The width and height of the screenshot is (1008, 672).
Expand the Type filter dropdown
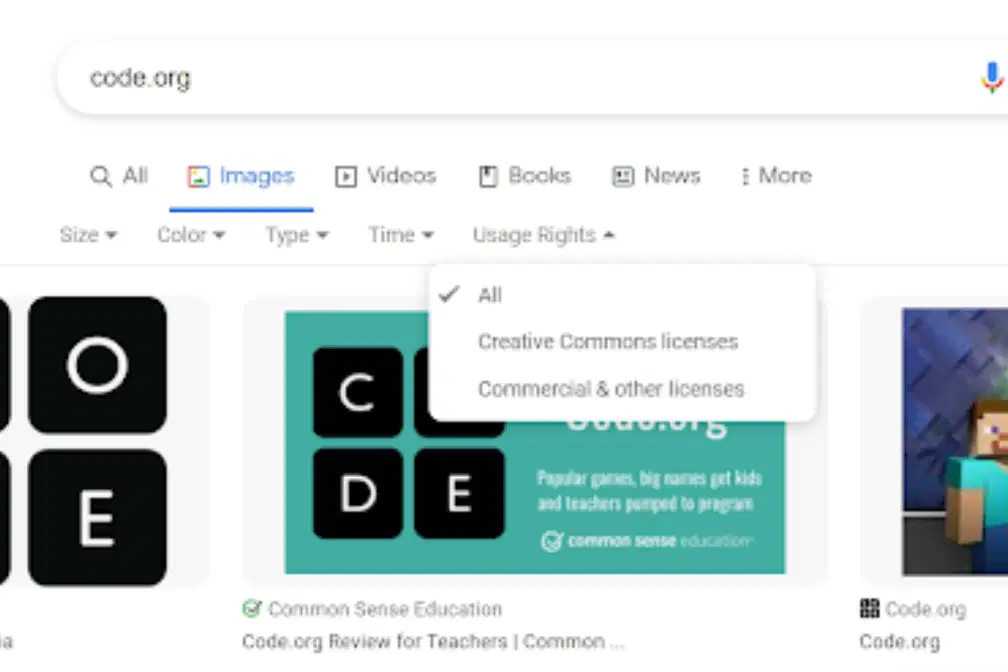tap(297, 235)
